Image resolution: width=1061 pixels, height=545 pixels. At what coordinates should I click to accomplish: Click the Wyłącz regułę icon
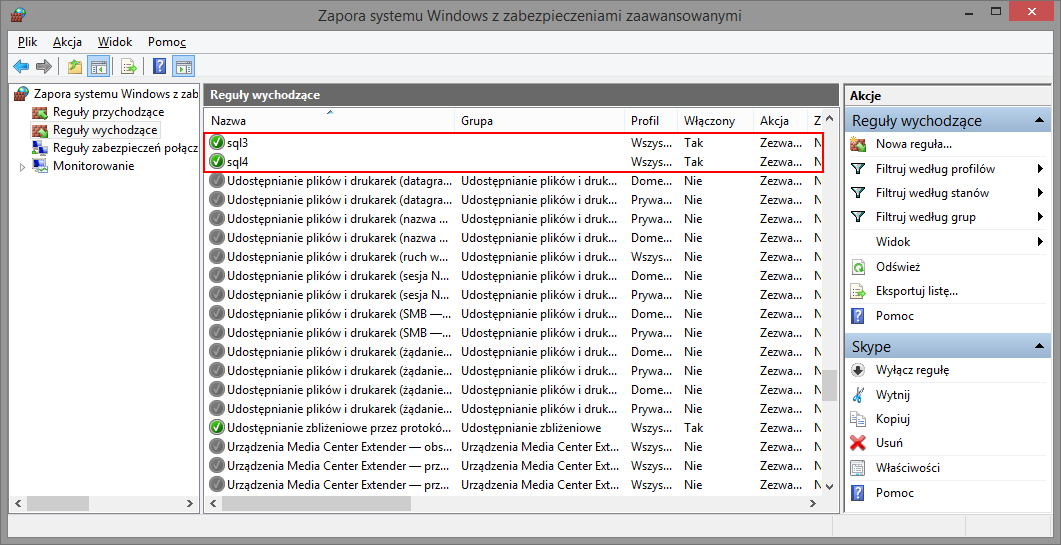pyautogui.click(x=858, y=370)
